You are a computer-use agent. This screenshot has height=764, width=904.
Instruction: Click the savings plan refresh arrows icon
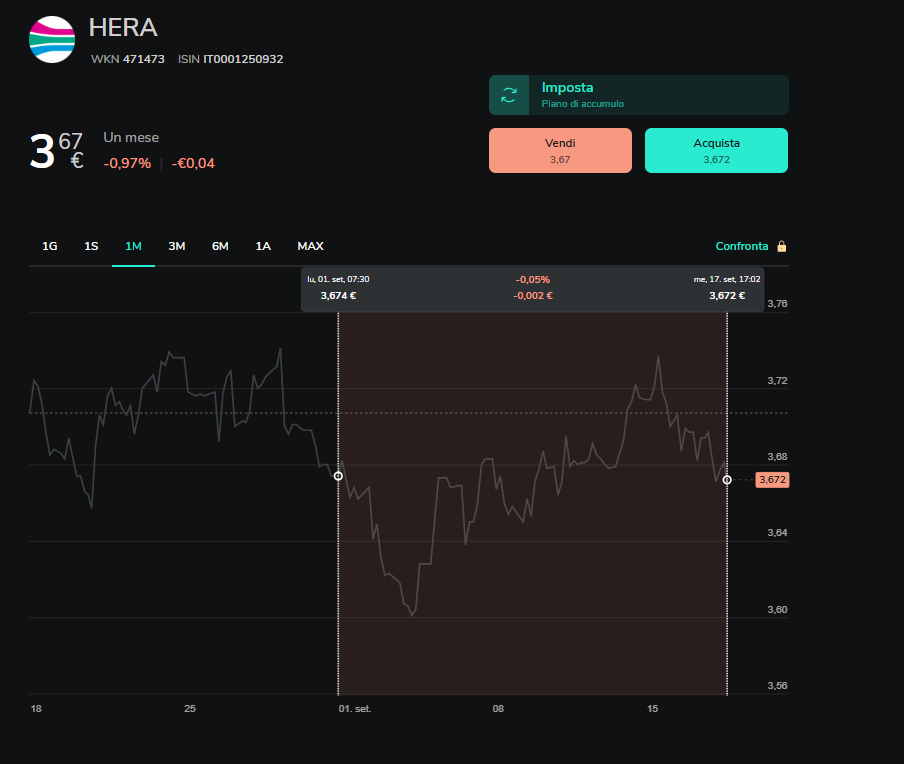click(x=508, y=95)
